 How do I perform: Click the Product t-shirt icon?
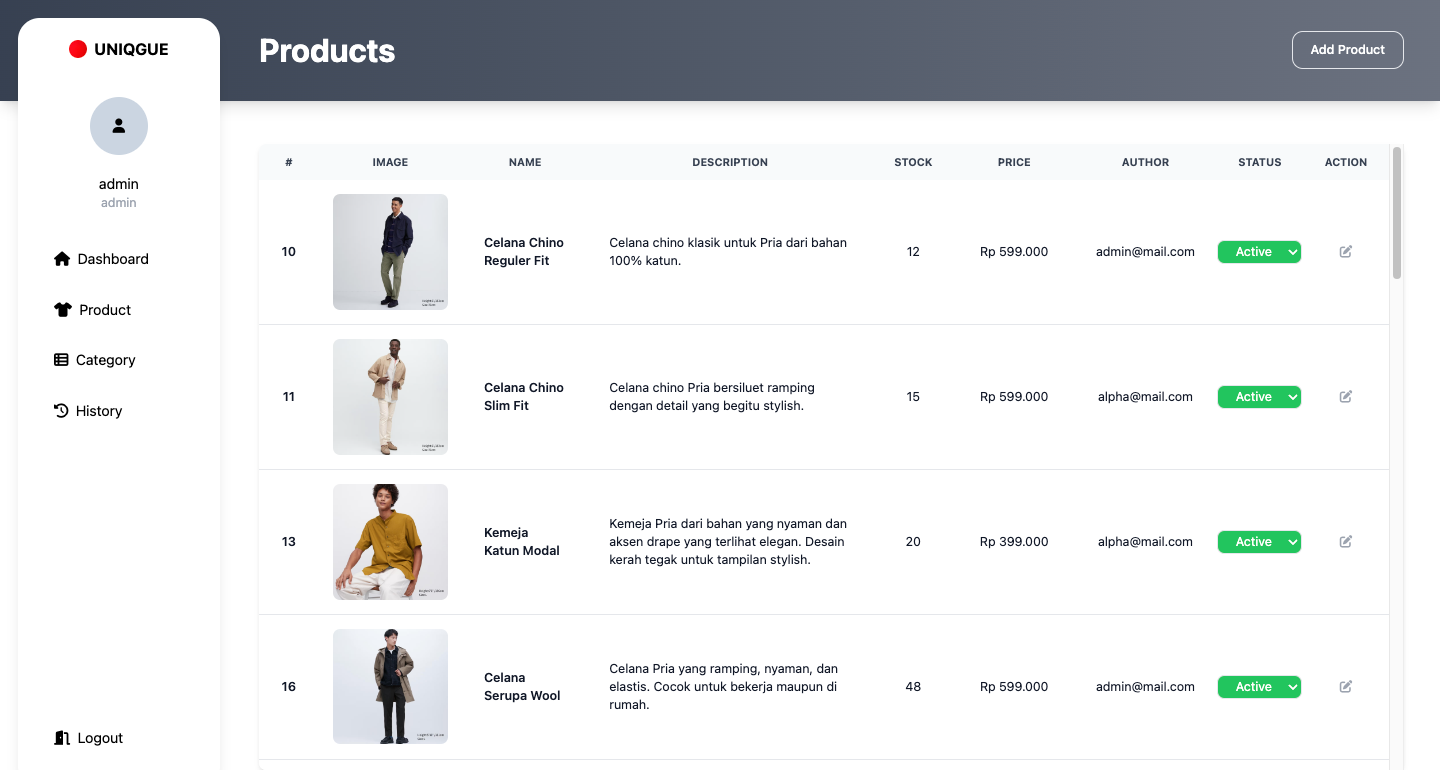(63, 310)
